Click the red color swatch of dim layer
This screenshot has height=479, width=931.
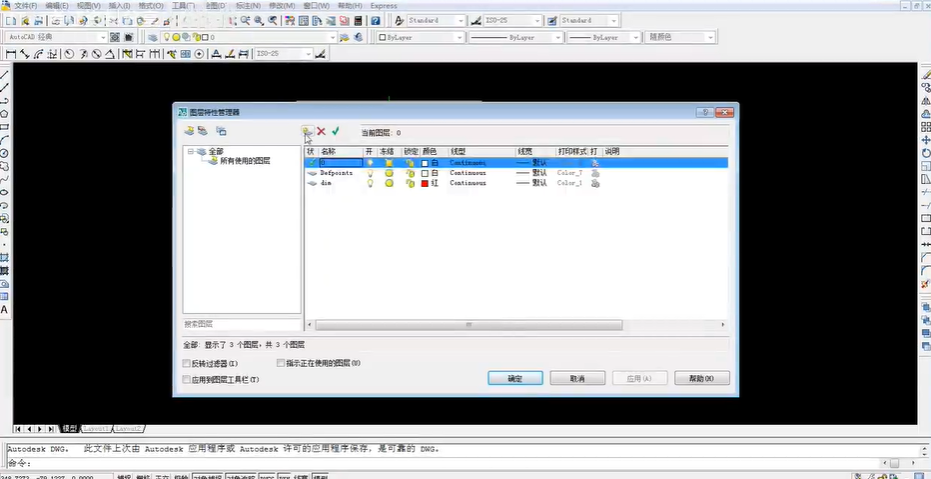[x=425, y=183]
